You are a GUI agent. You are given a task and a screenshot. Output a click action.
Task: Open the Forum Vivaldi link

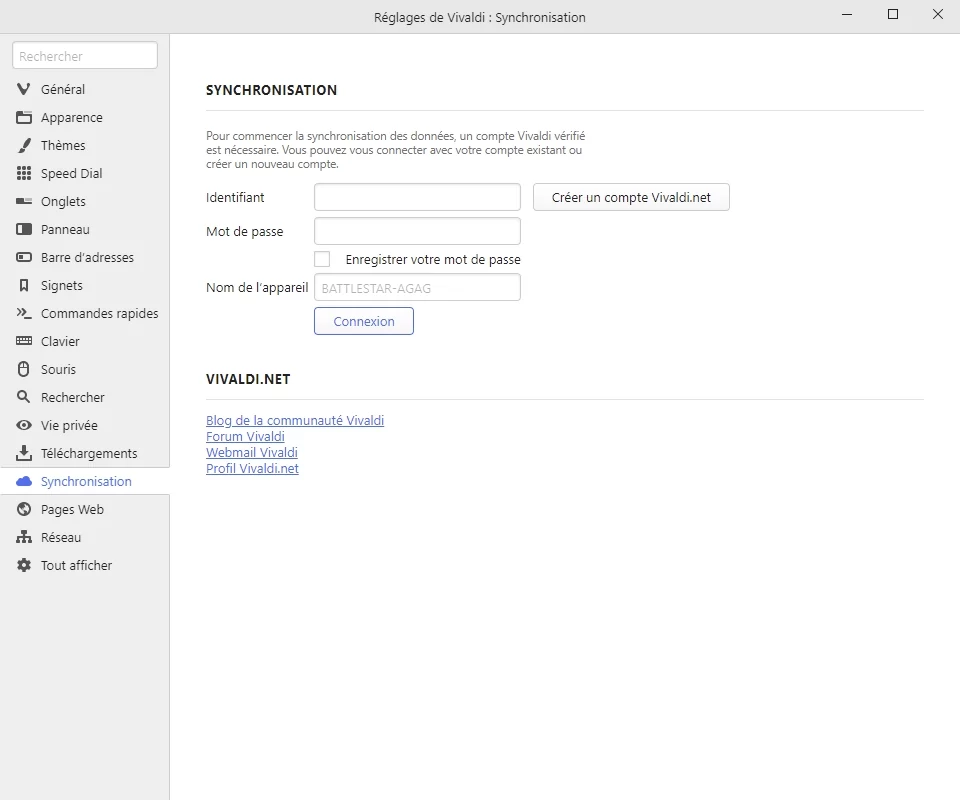coord(245,436)
